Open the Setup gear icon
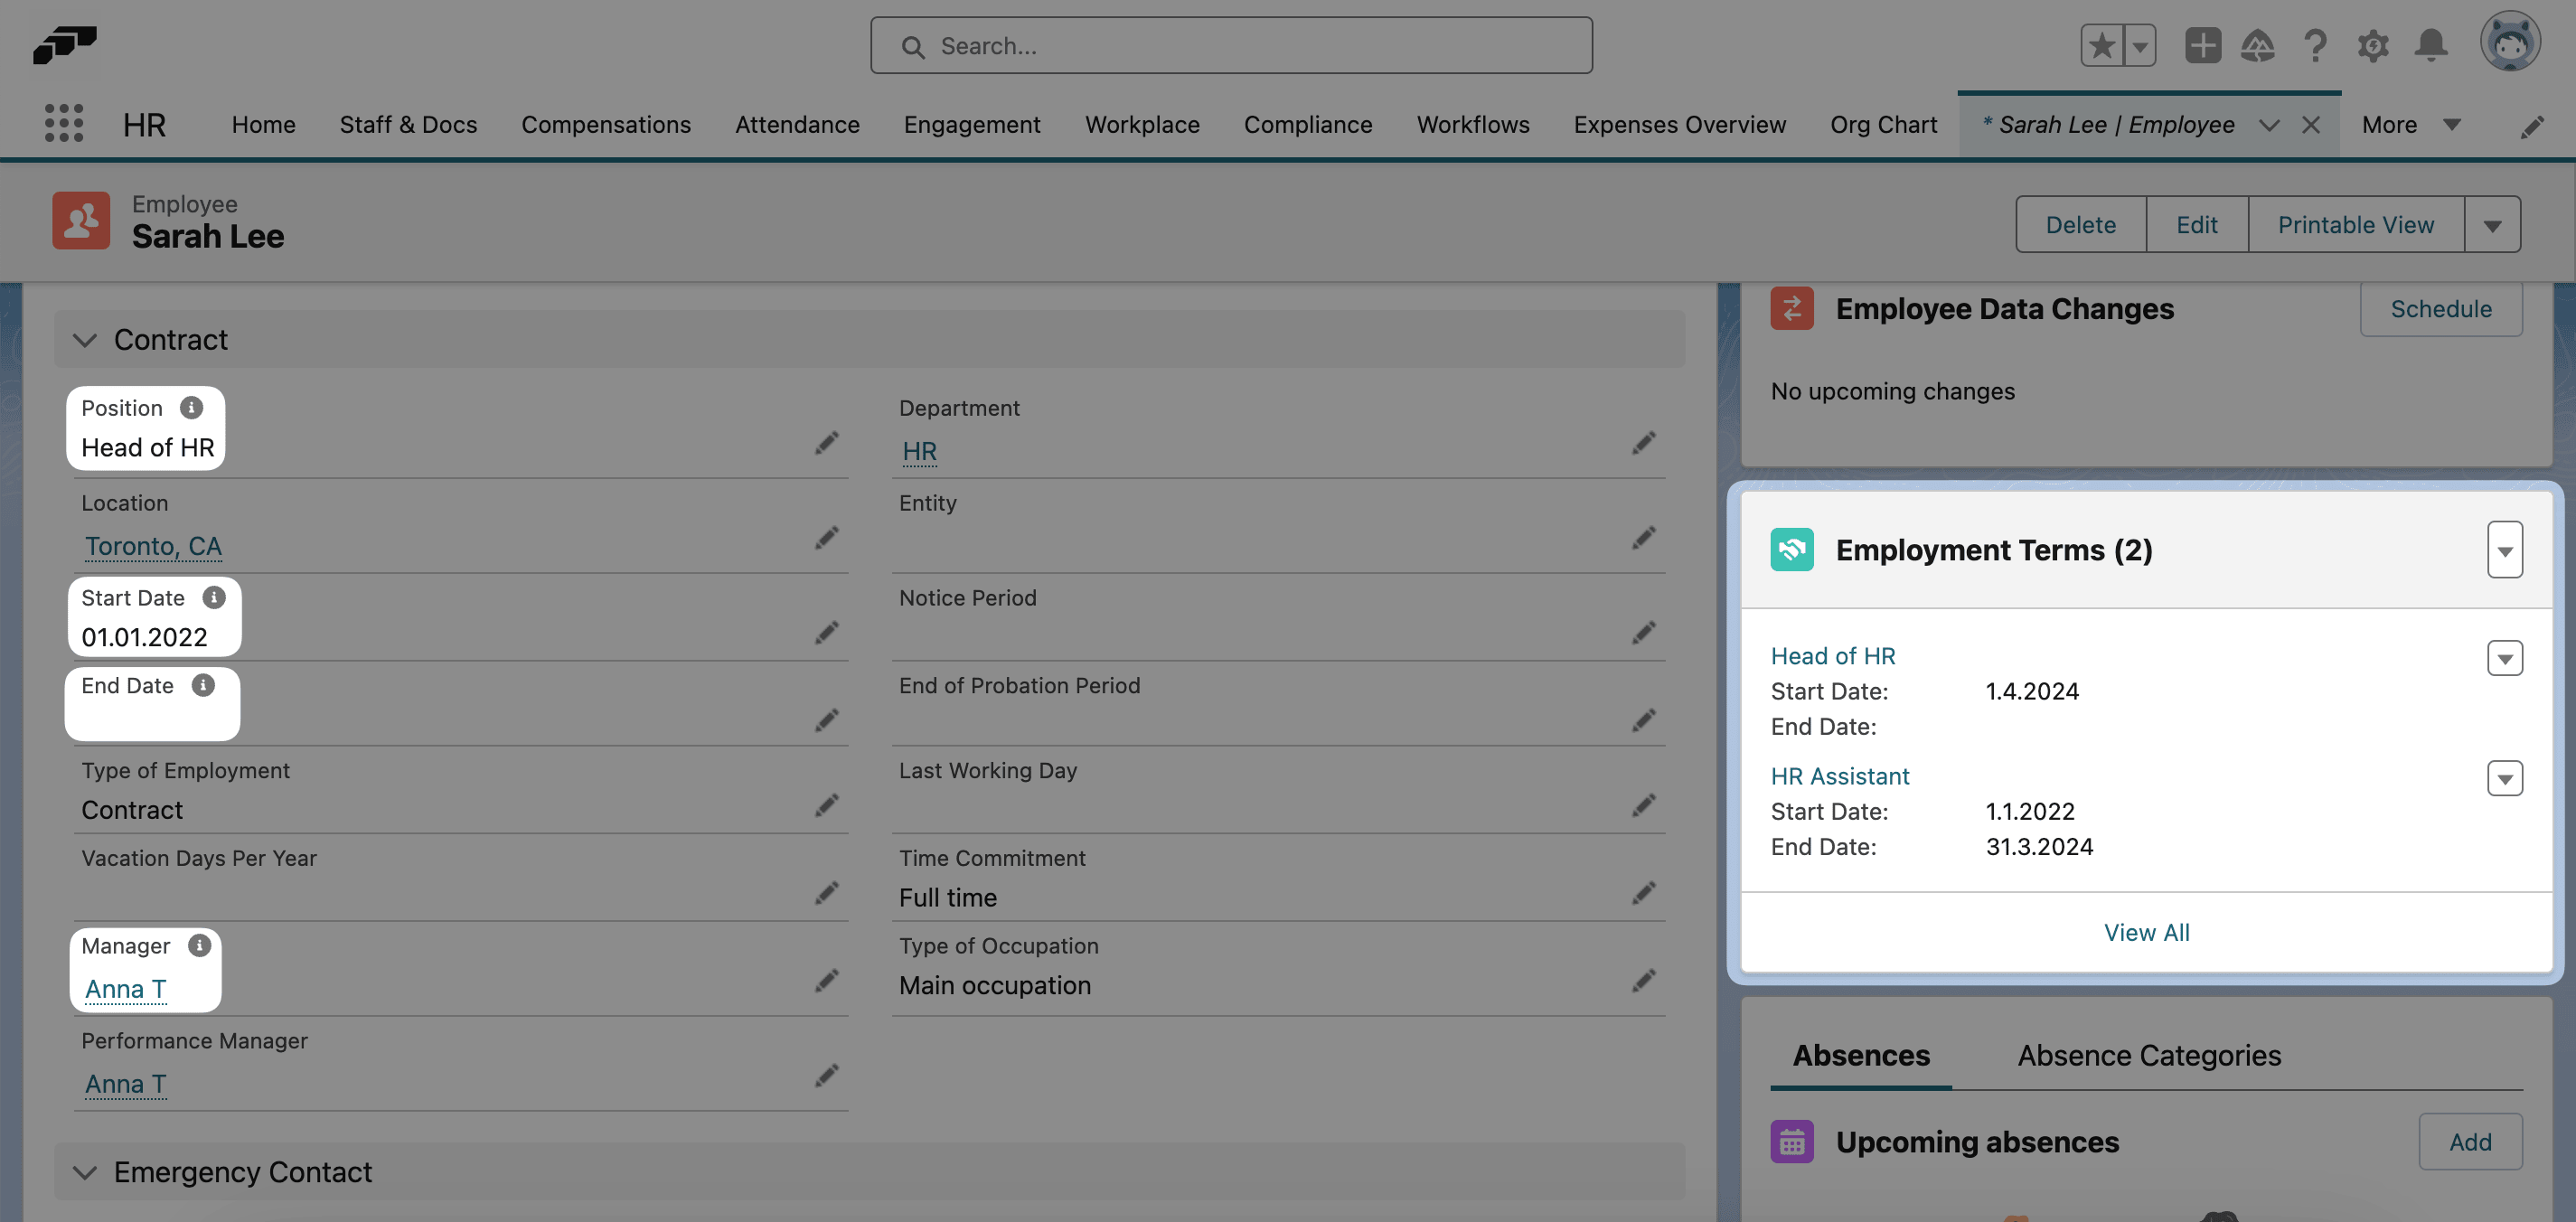 (2373, 45)
